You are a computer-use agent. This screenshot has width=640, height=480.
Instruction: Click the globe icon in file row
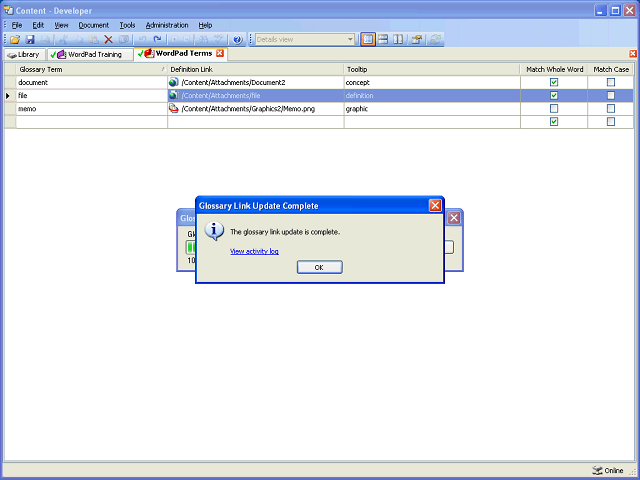173,95
